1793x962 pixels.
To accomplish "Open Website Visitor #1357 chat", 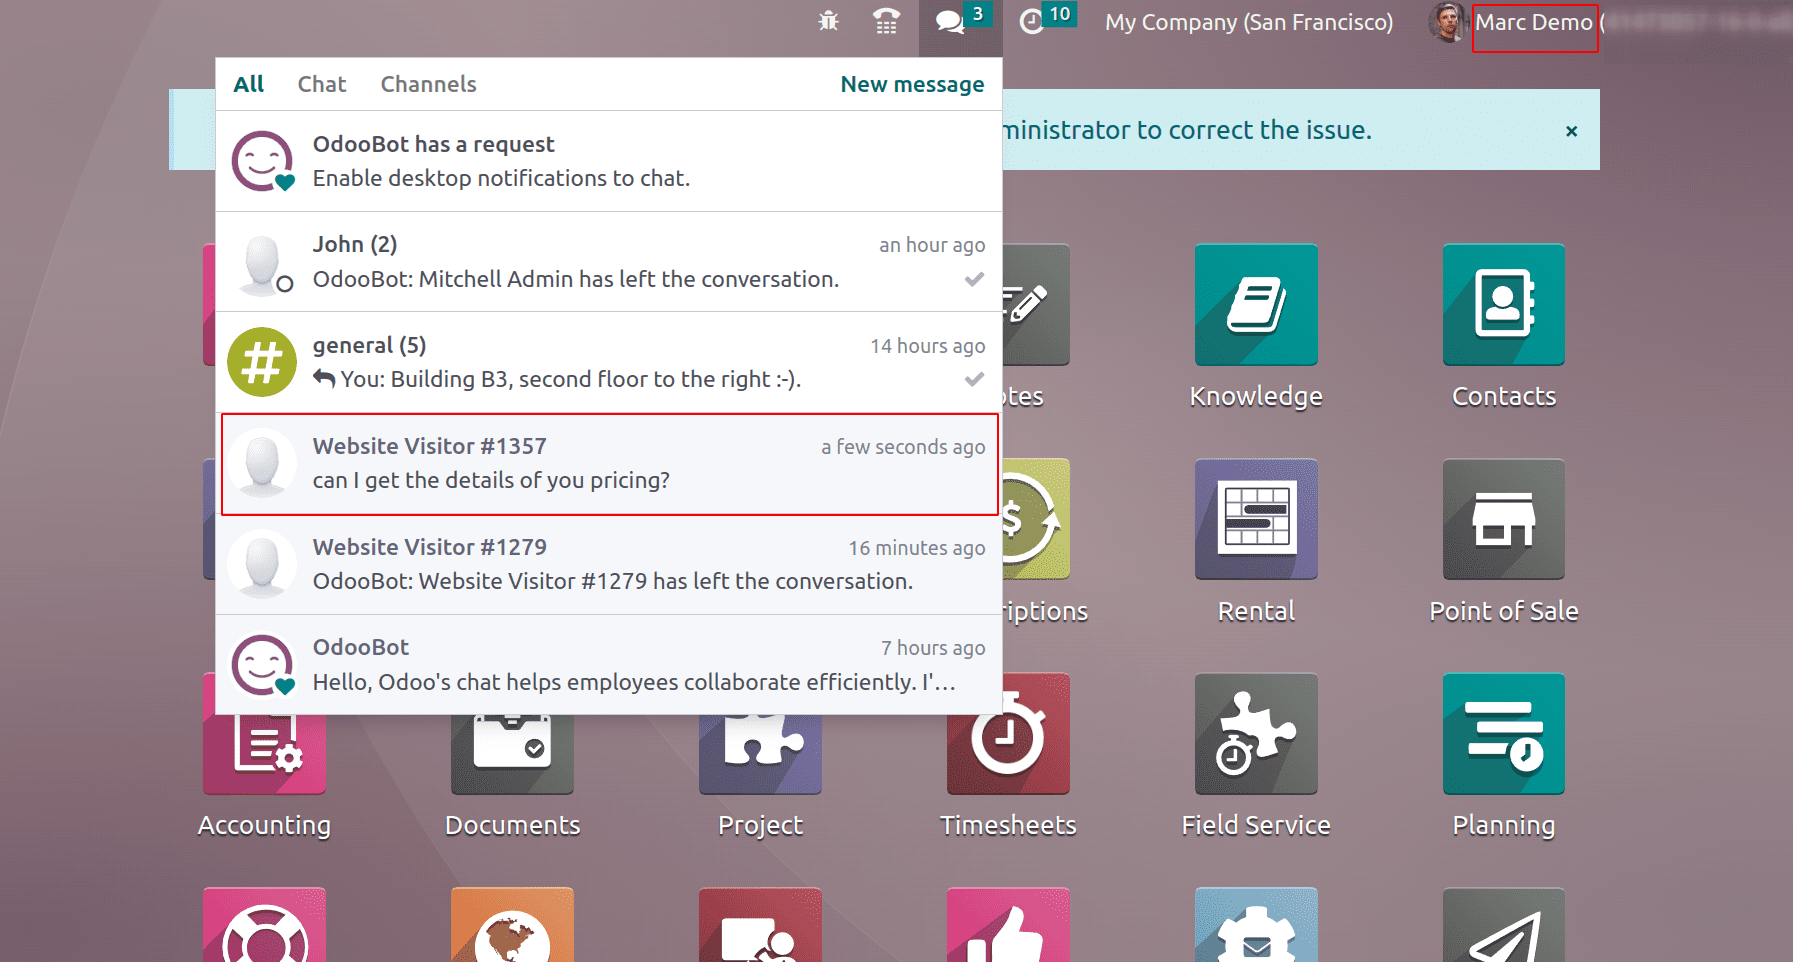I will [x=609, y=464].
